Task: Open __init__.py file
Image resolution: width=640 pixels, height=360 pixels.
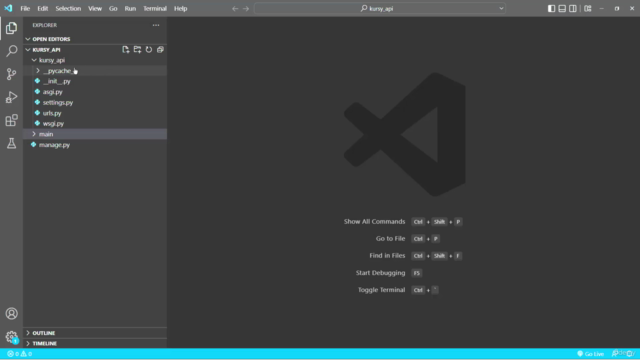Action: [56, 81]
